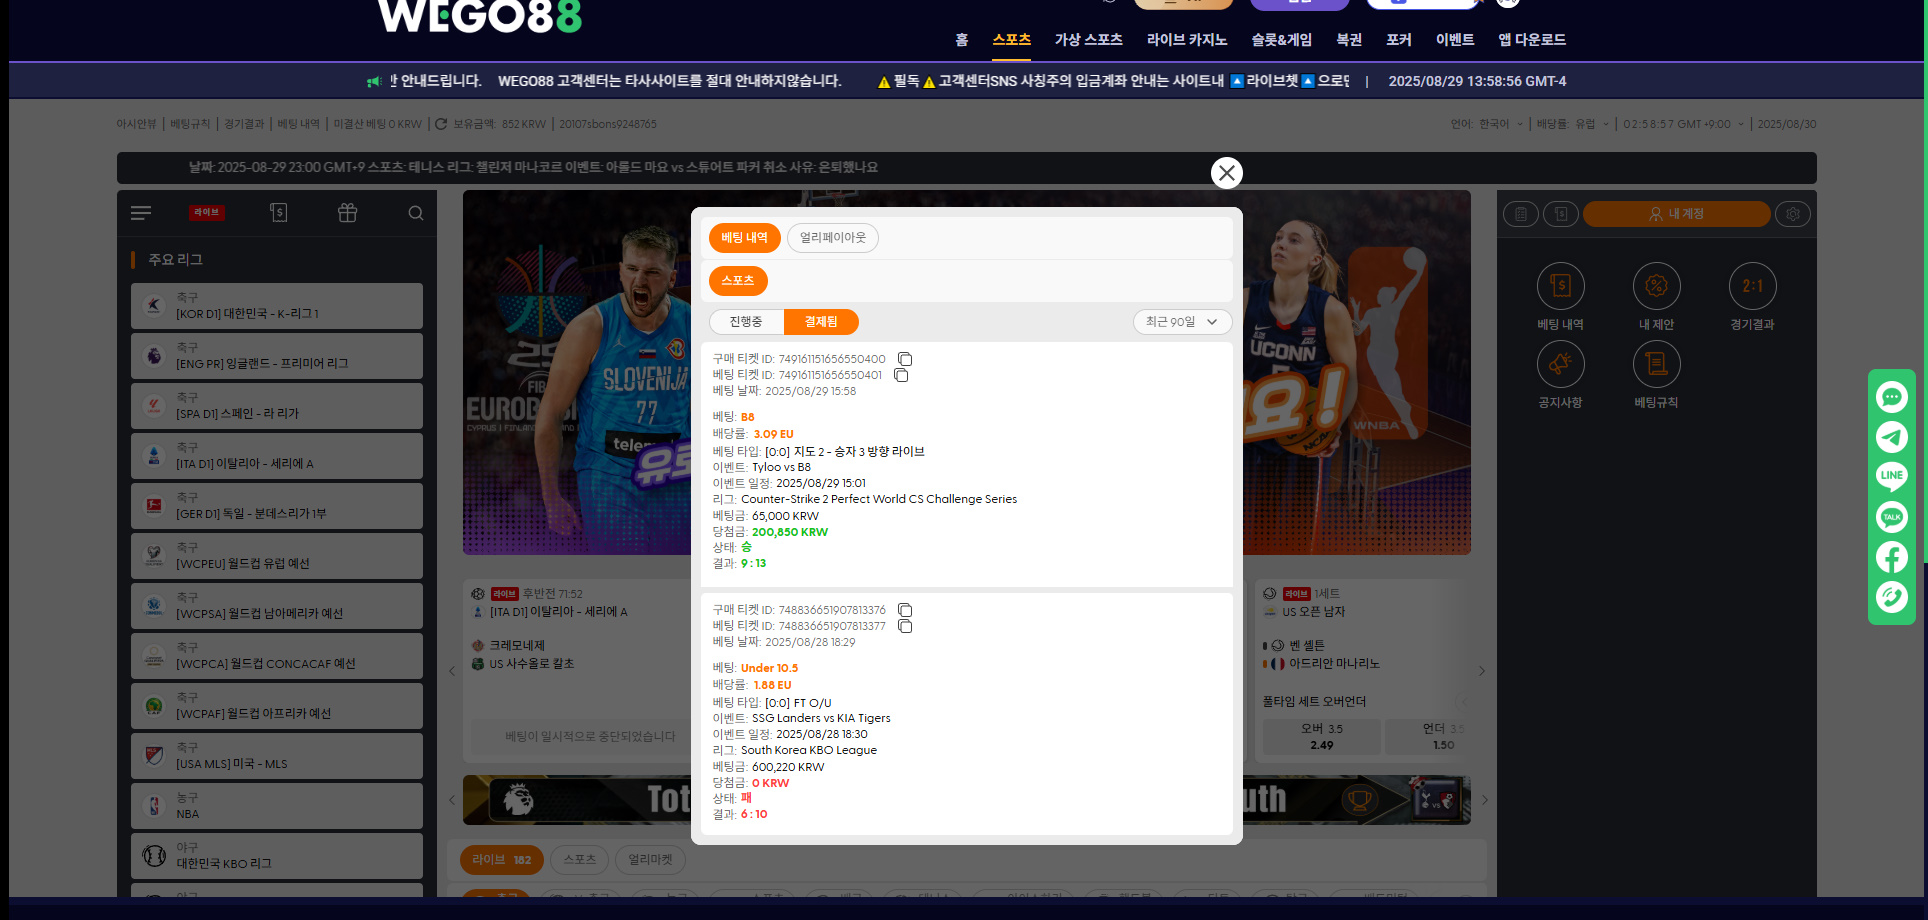
Task: Copy purchase ticket ID 749161151656550400
Action: click(x=905, y=359)
